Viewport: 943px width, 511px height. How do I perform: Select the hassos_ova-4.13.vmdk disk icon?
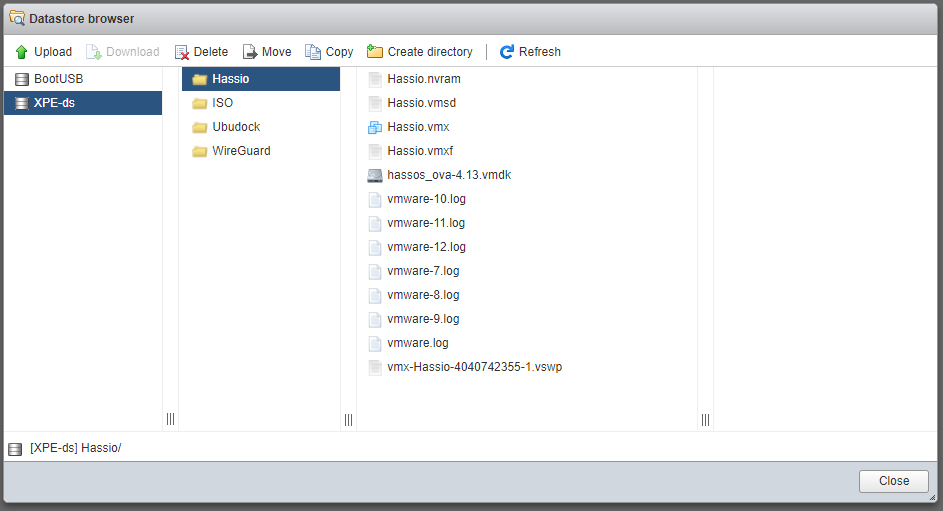coord(375,175)
